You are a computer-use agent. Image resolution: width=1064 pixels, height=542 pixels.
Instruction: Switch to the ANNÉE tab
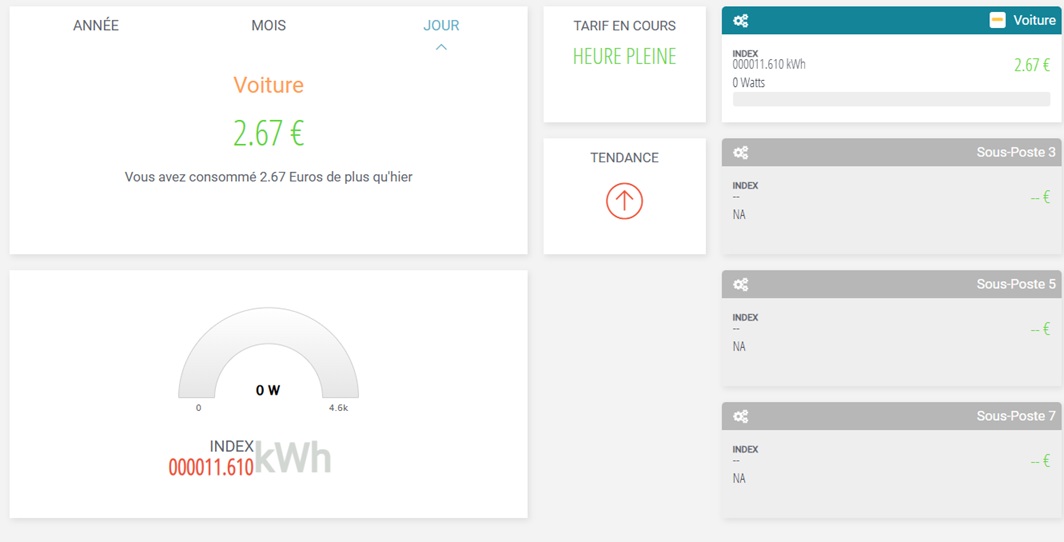[x=96, y=26]
